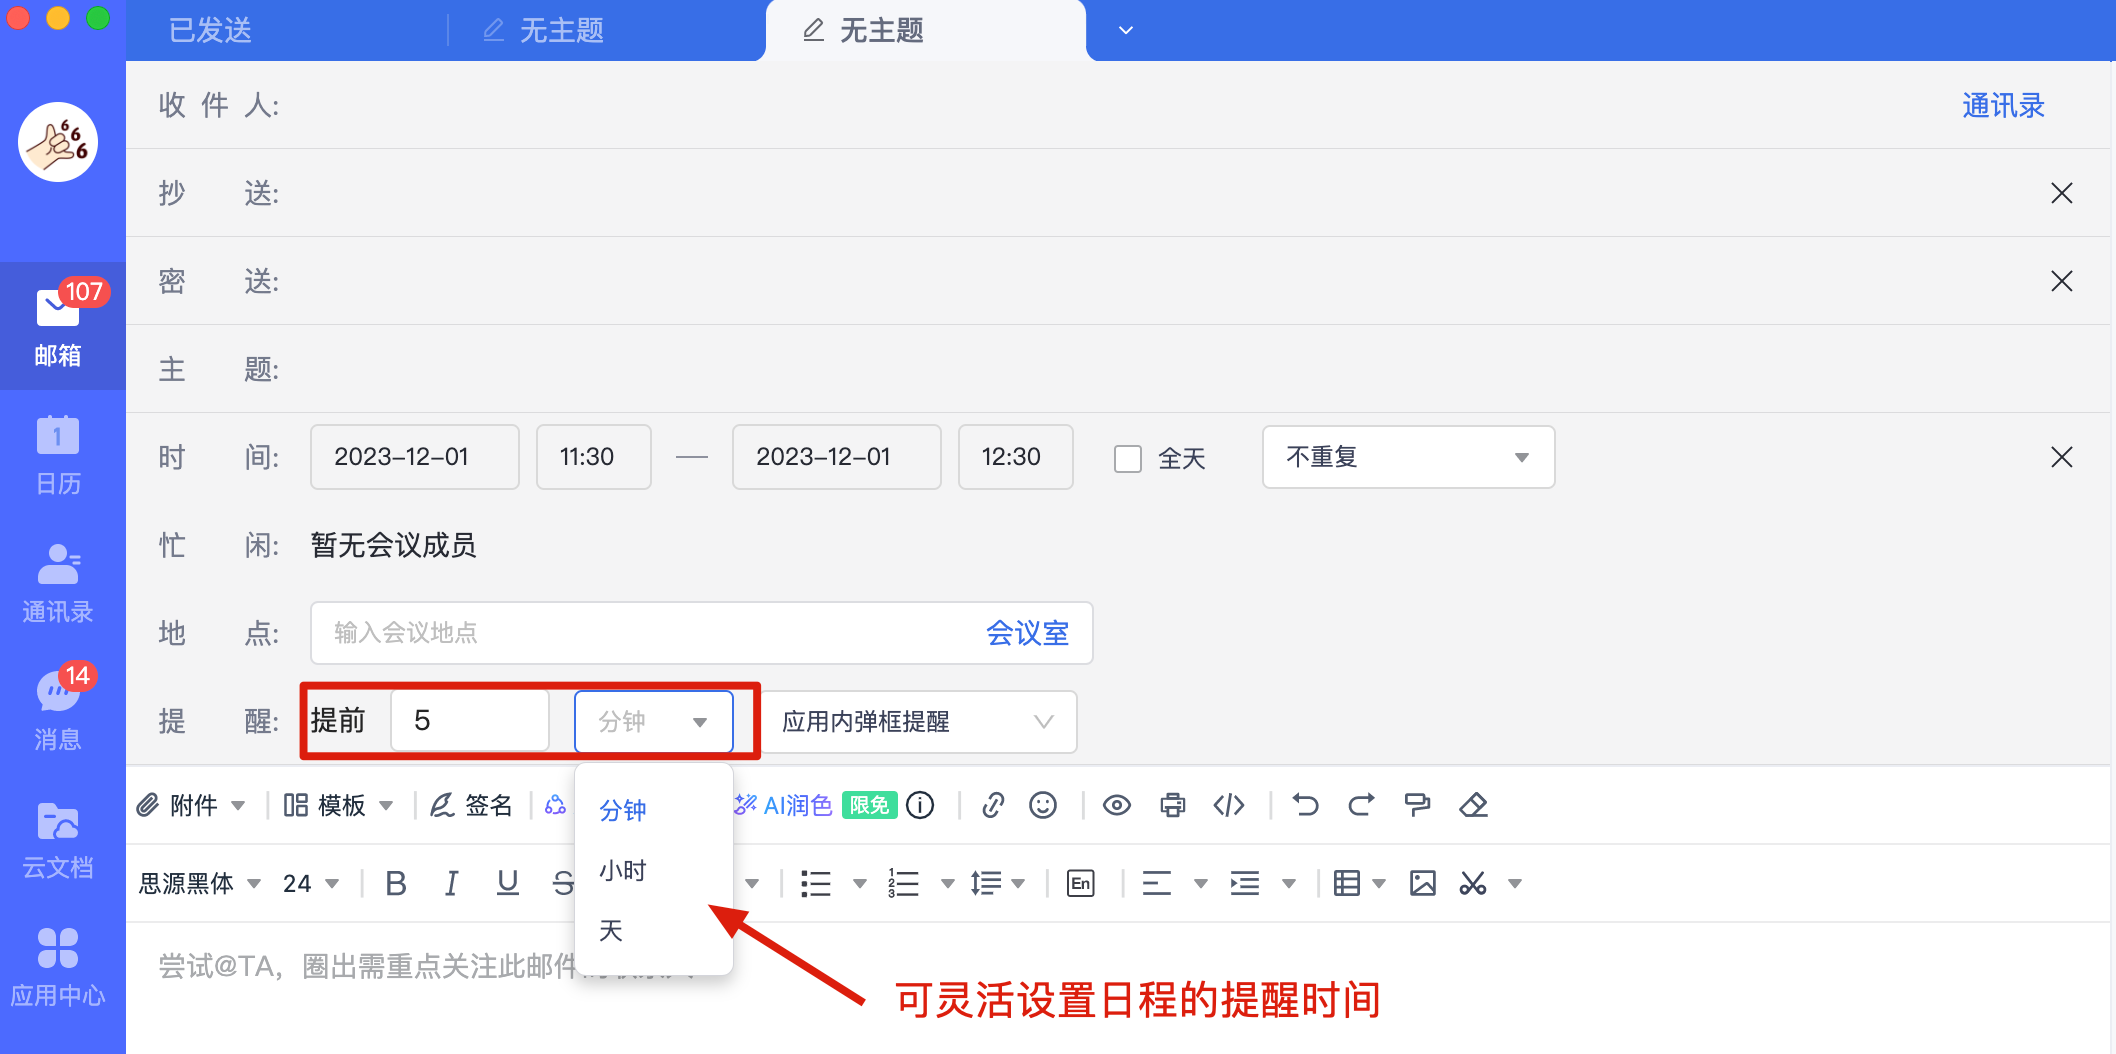Click the end time 12:30 field
This screenshot has height=1054, width=2116.
[1016, 457]
